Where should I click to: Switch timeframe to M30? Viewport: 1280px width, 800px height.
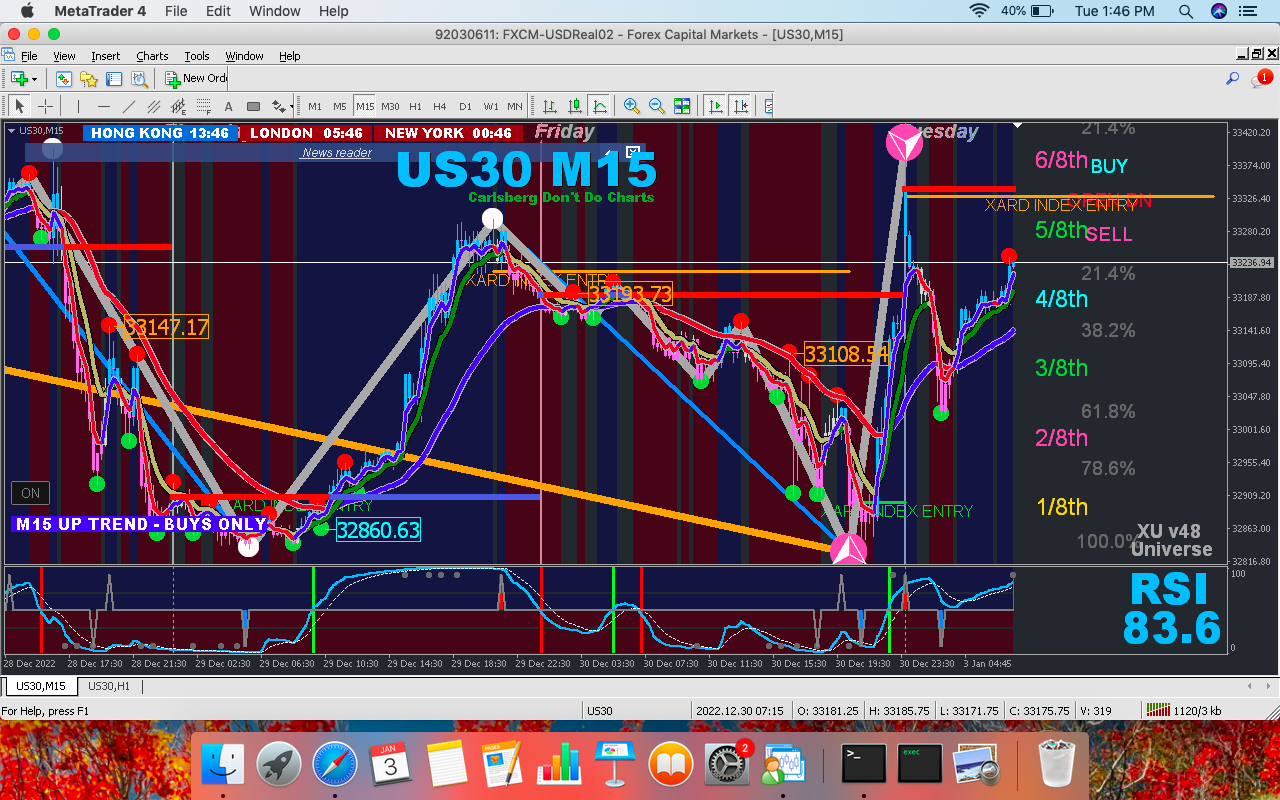click(390, 106)
